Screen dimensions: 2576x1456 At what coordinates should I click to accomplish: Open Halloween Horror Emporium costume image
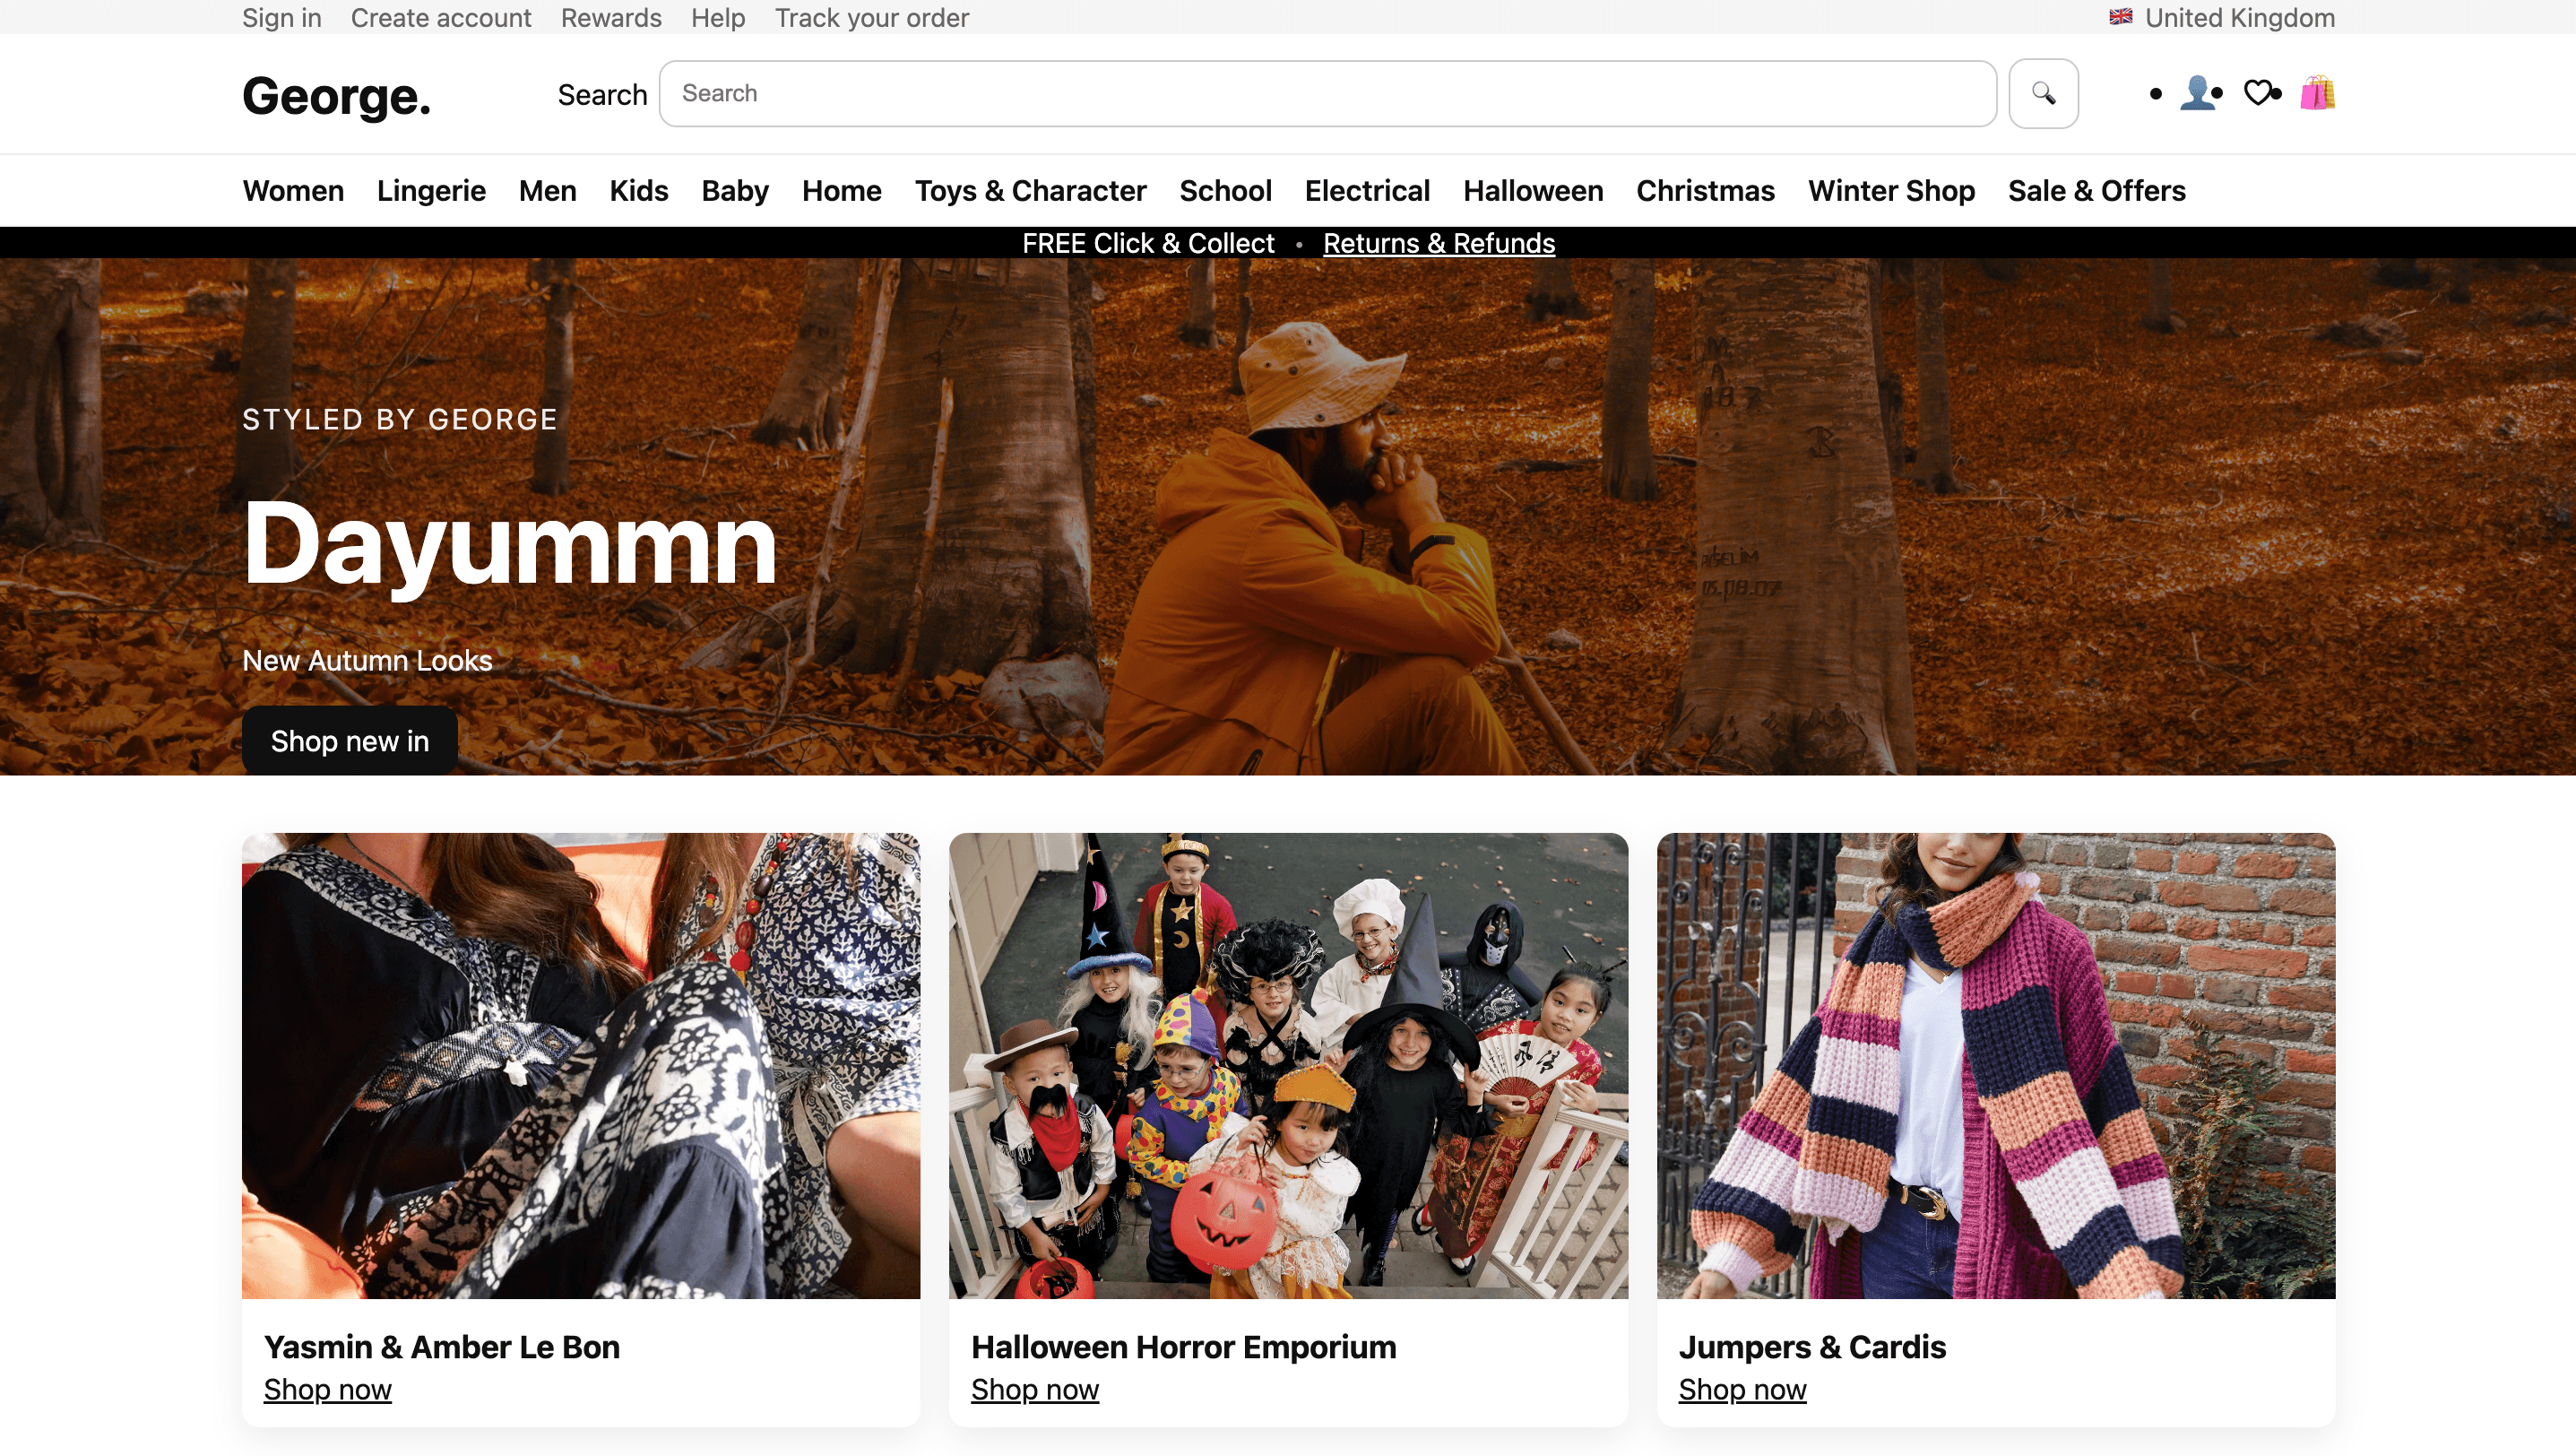(x=1288, y=1065)
